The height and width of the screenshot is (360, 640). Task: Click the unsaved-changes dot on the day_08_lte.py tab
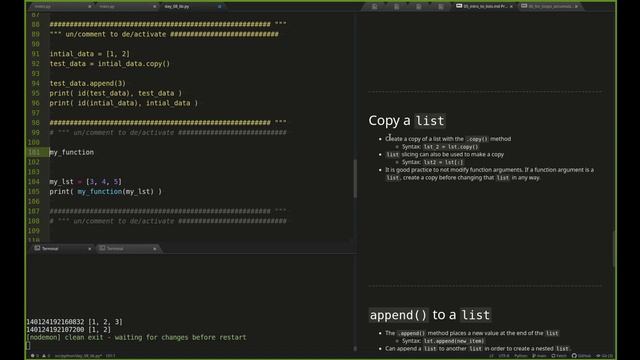click(220, 7)
